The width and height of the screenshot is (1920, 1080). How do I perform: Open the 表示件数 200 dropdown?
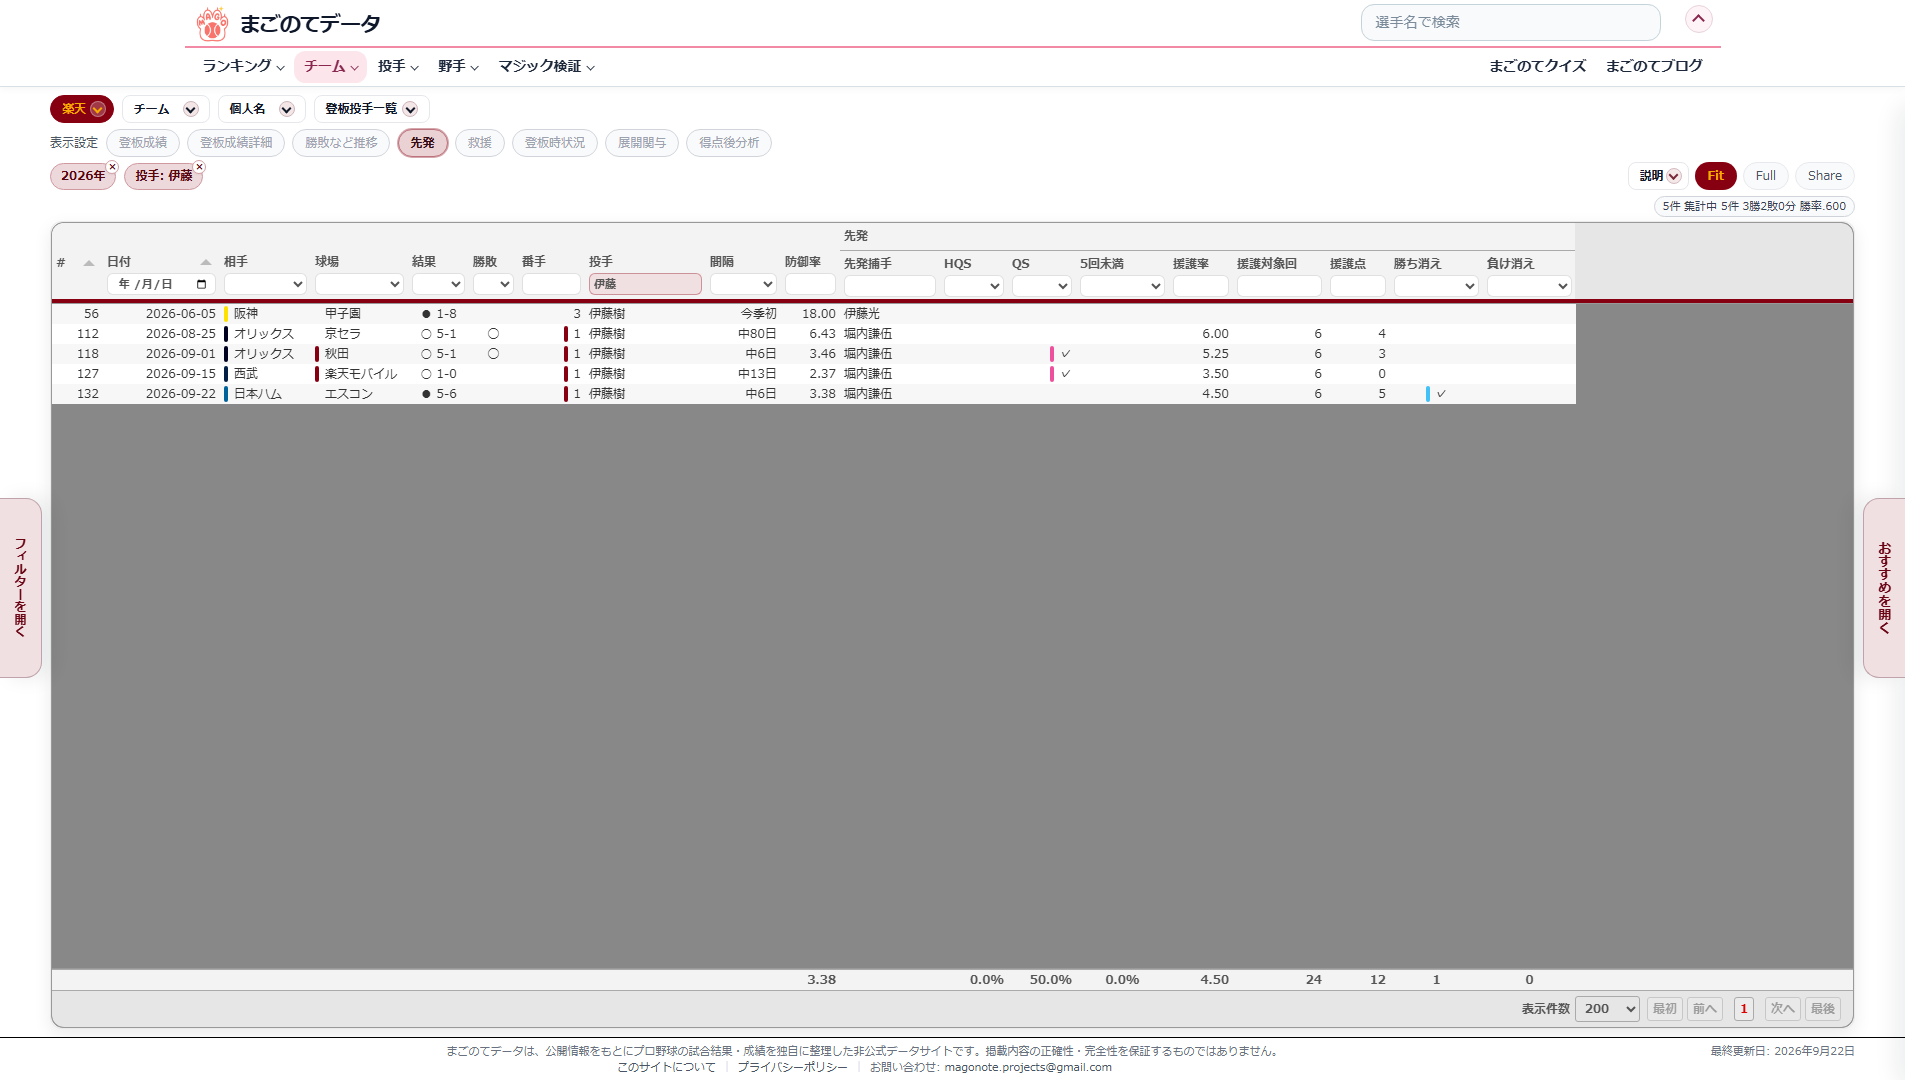click(1607, 1009)
